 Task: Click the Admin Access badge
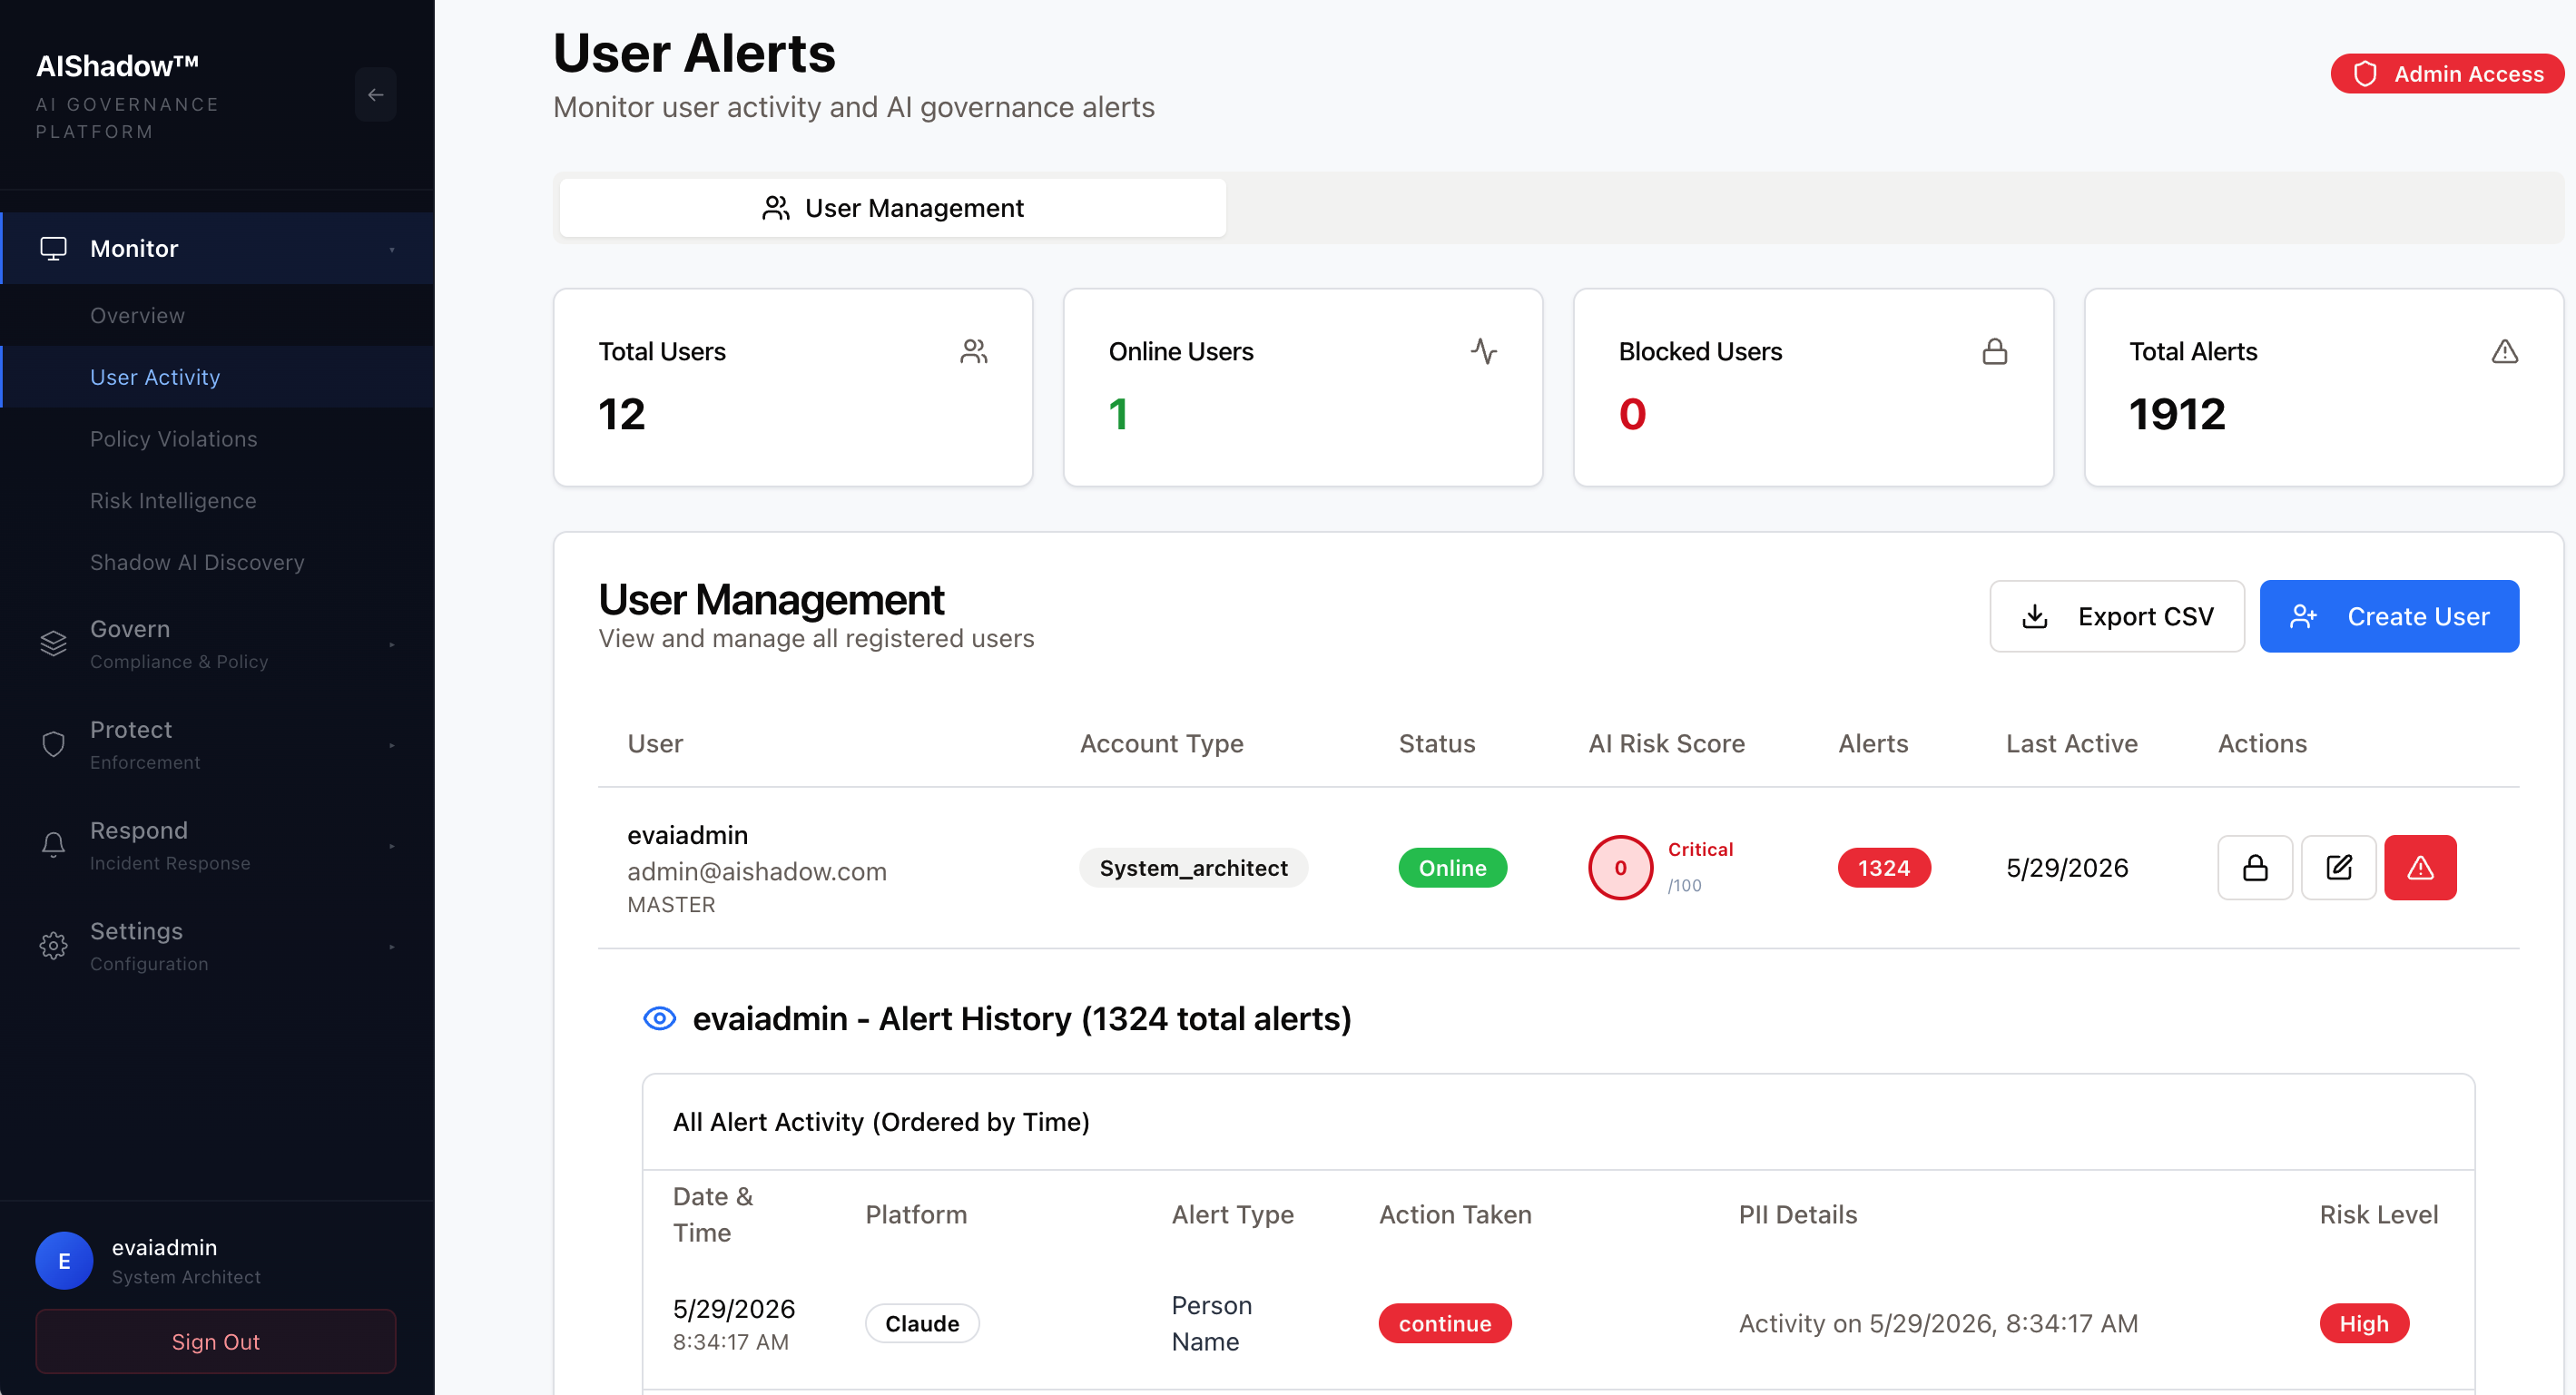pos(2446,74)
